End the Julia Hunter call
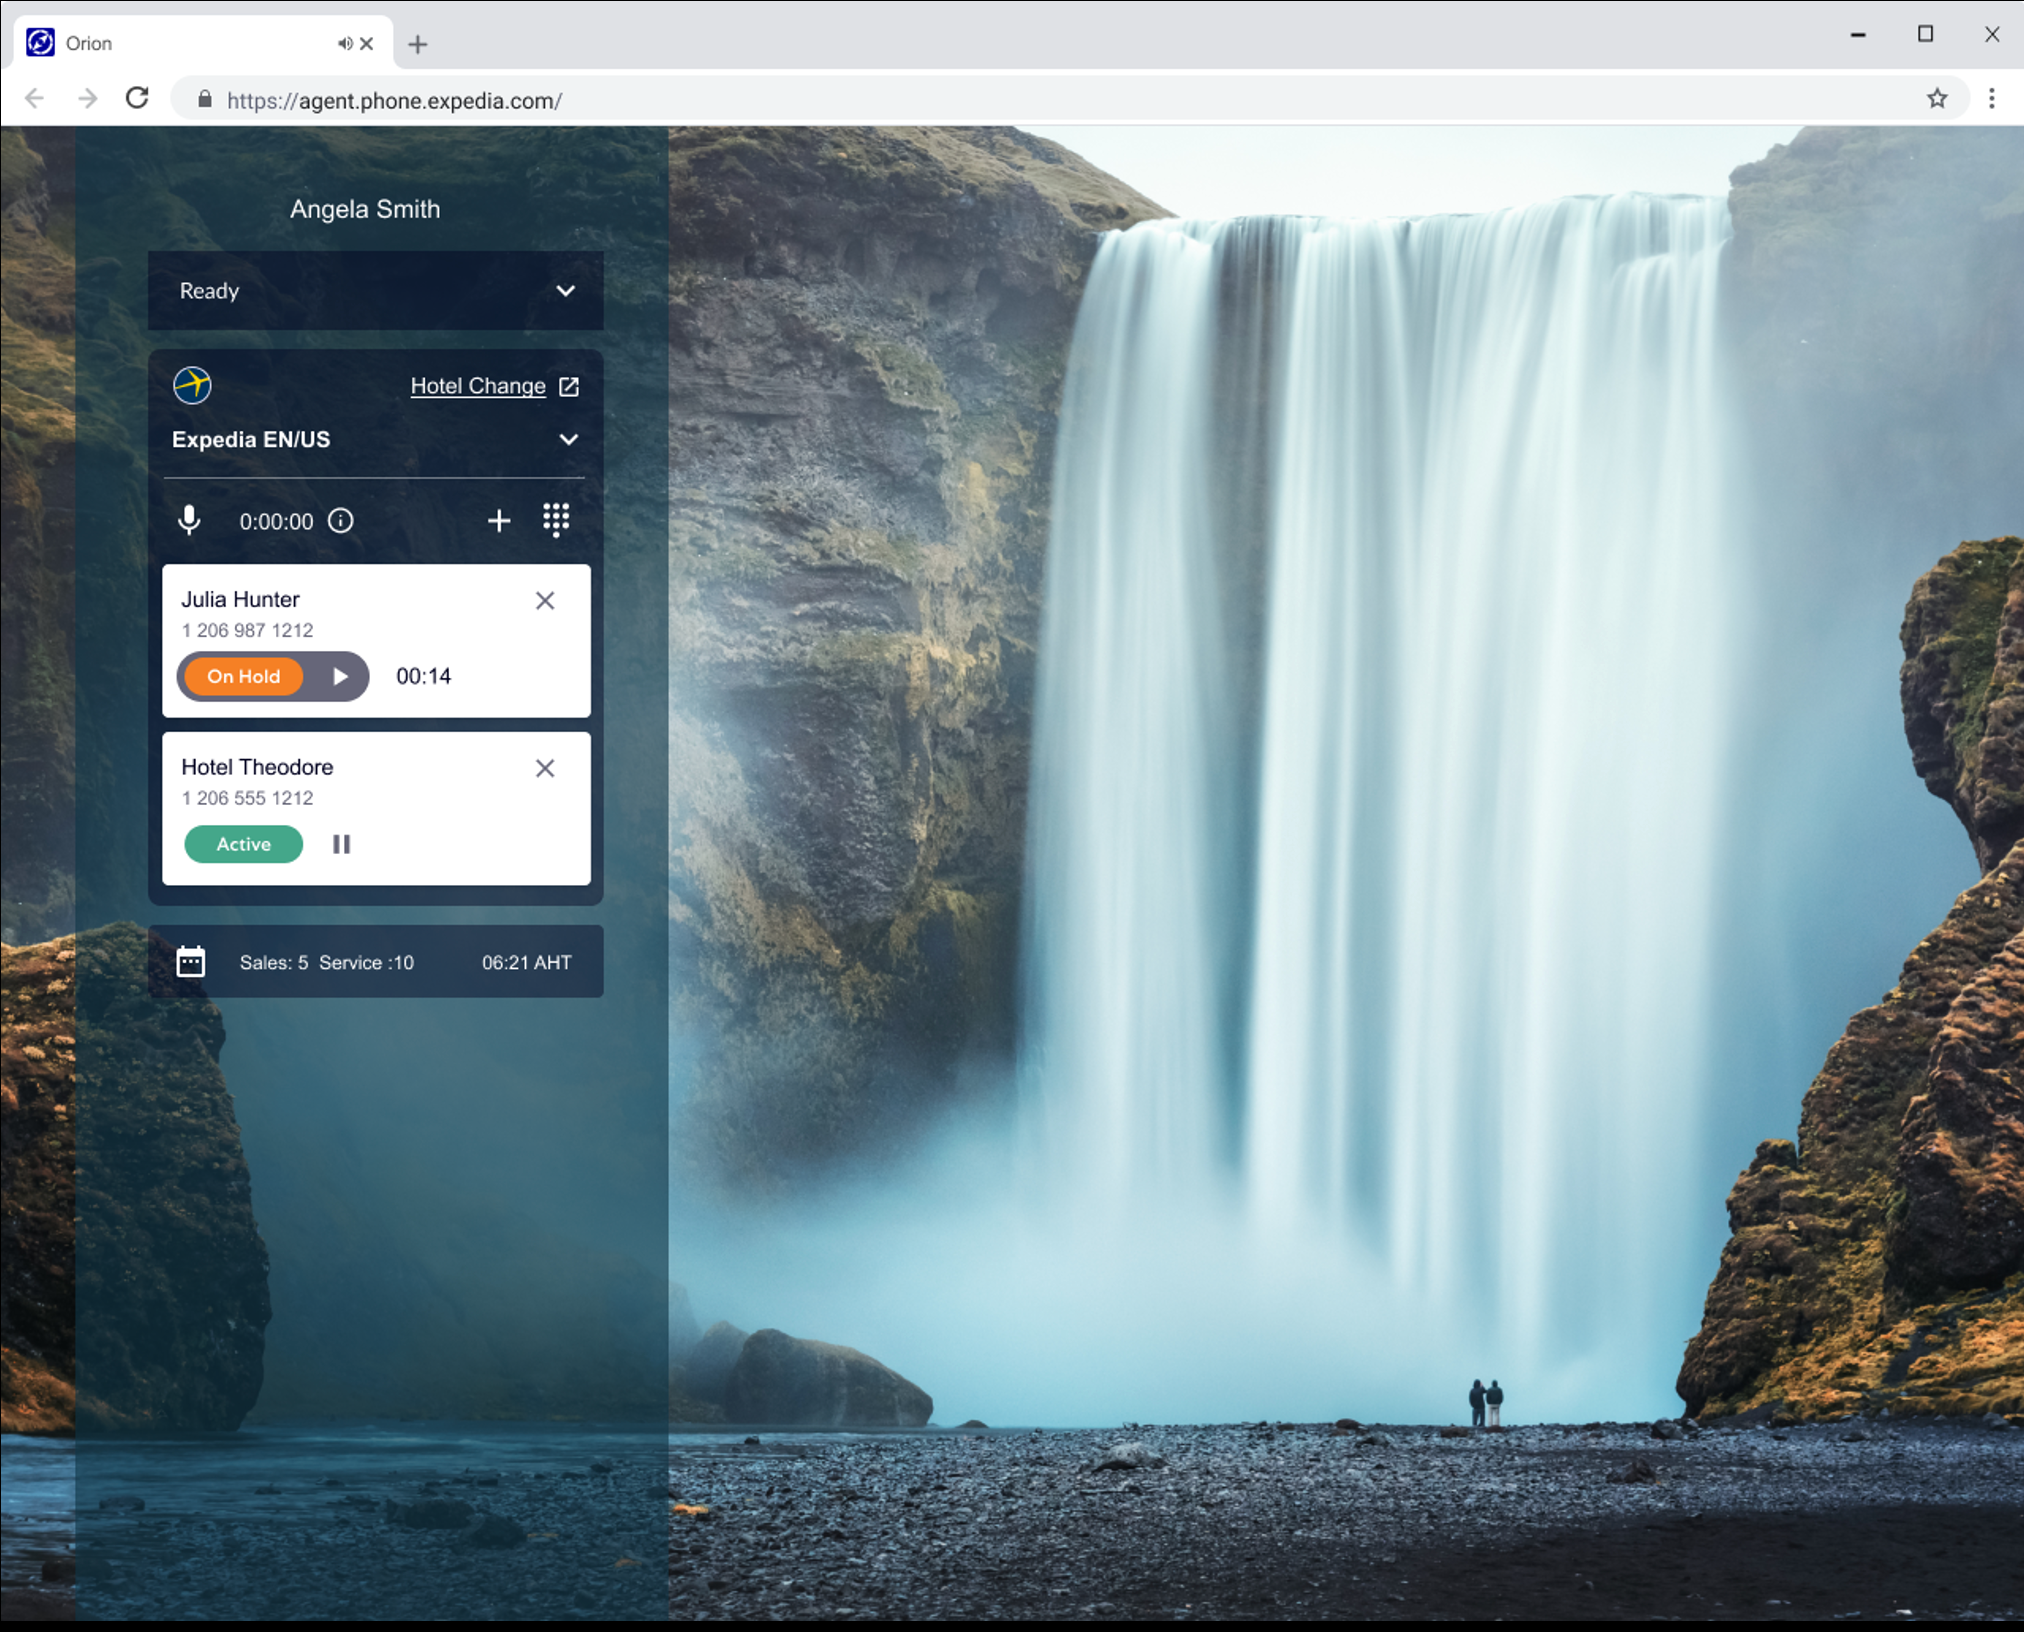The height and width of the screenshot is (1632, 2024). (x=545, y=600)
